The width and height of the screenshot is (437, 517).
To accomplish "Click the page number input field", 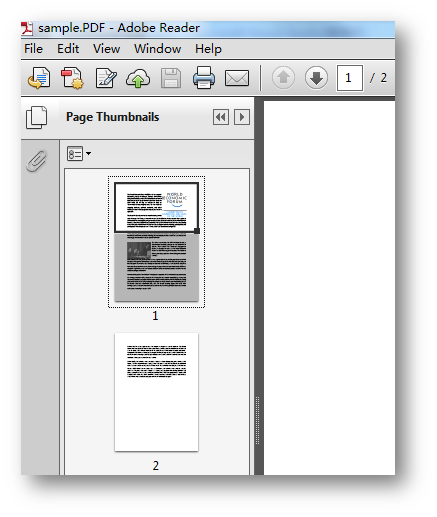I will [350, 78].
